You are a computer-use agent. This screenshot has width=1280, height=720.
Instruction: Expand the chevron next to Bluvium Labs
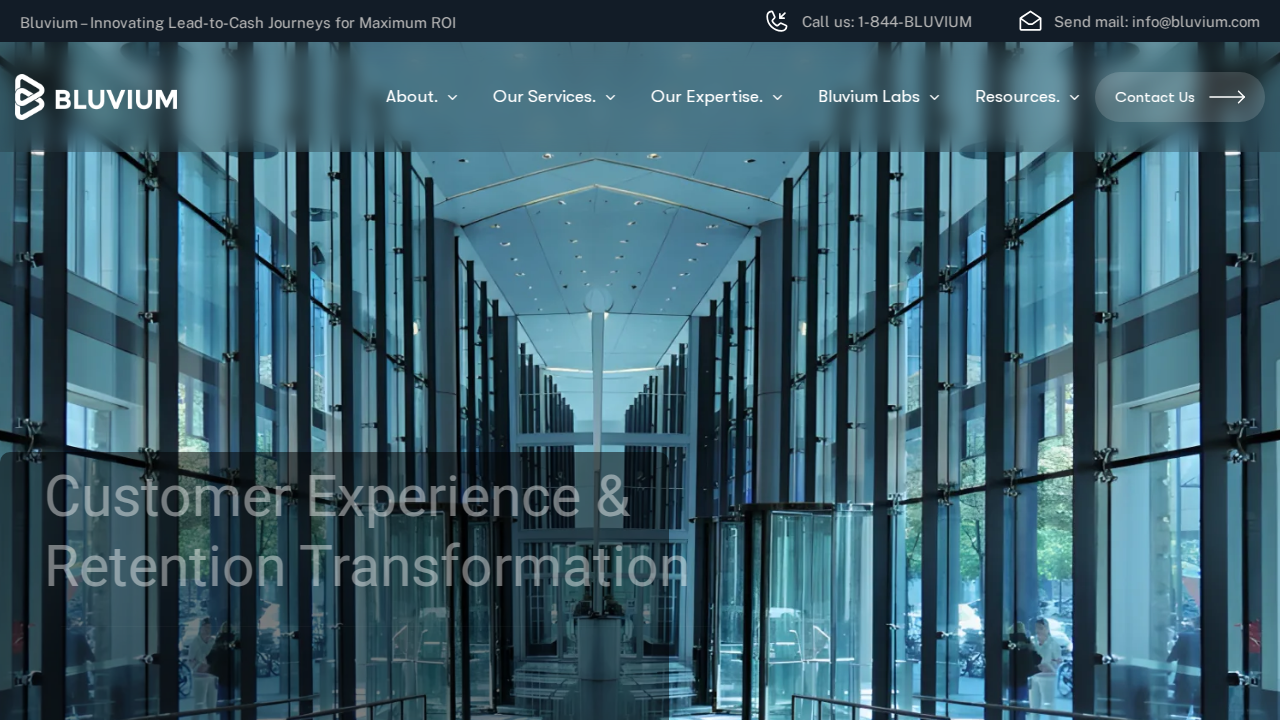tap(934, 97)
